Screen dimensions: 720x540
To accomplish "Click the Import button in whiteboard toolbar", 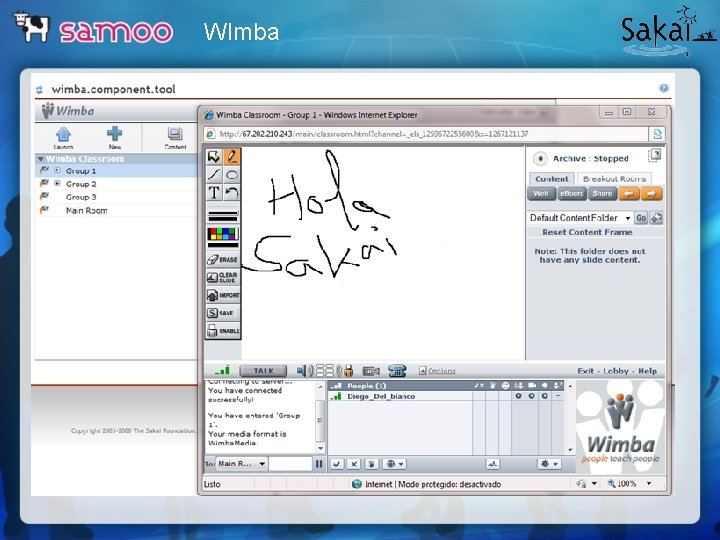I will pos(223,295).
